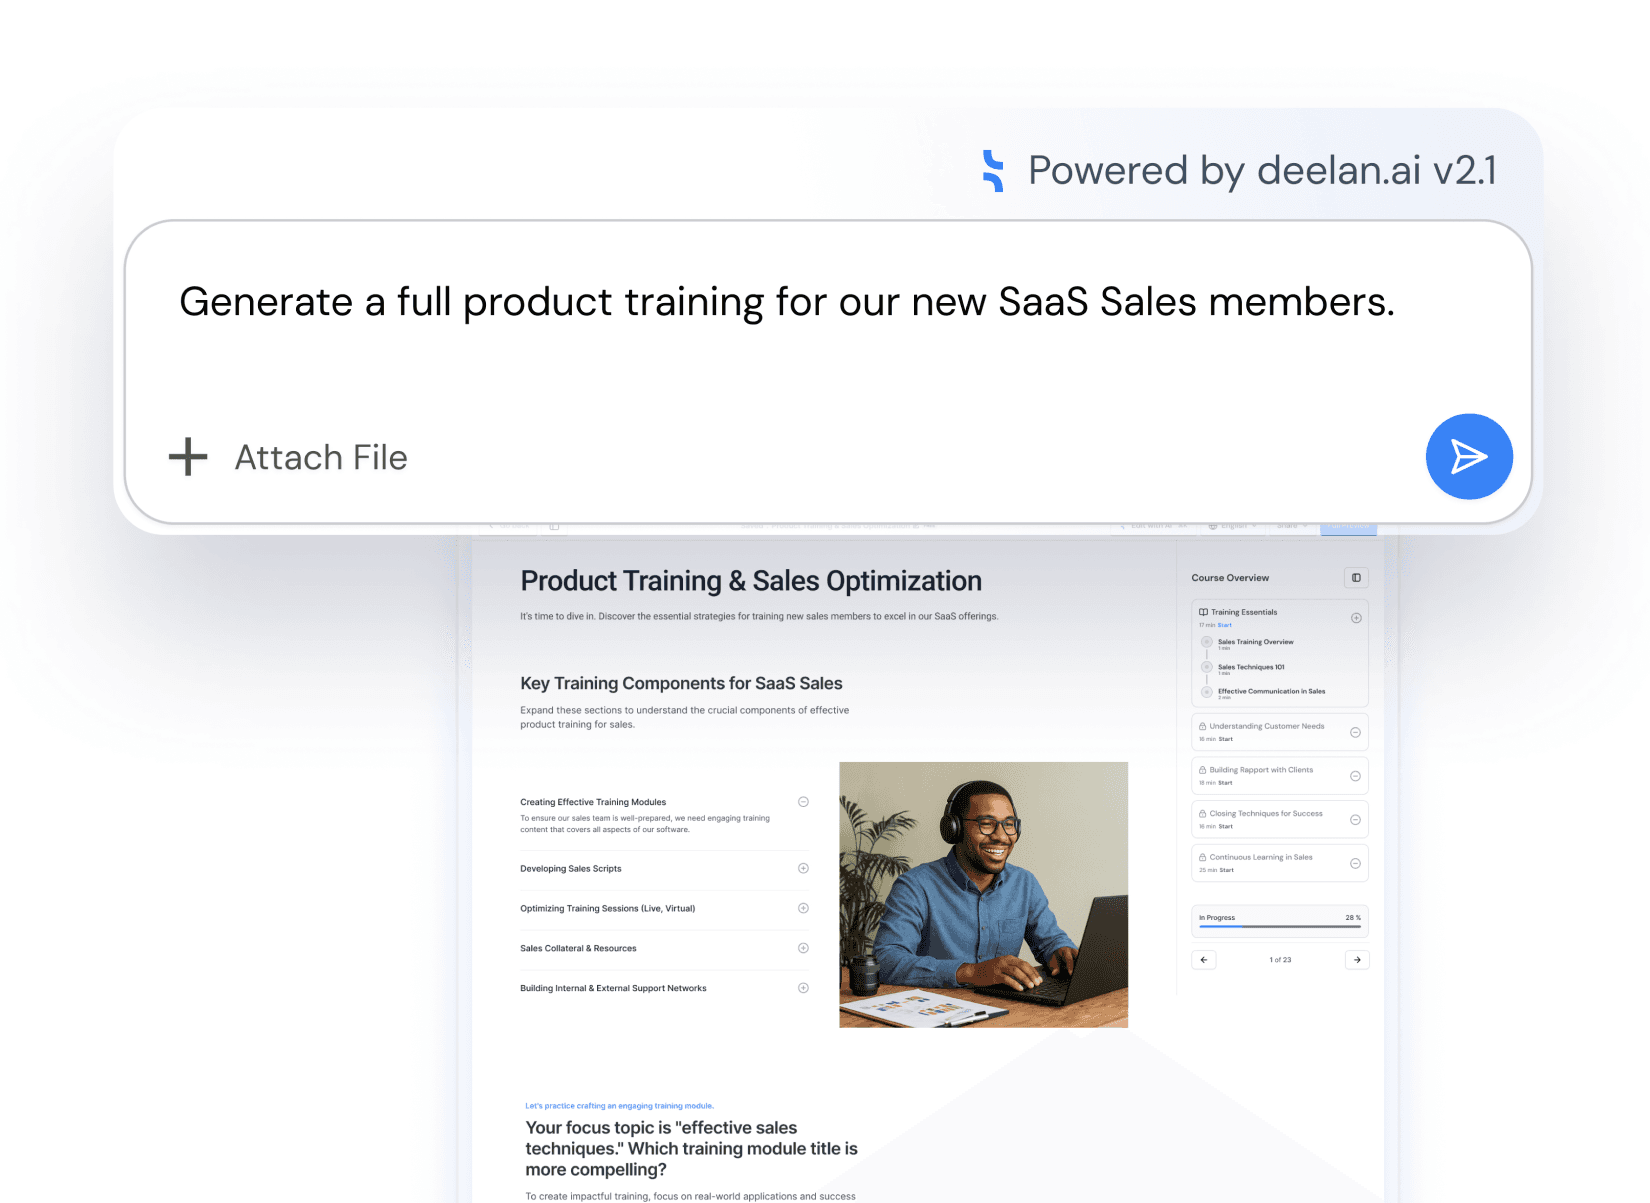Click the Attach File label
Image resolution: width=1650 pixels, height=1203 pixels.
pos(321,457)
